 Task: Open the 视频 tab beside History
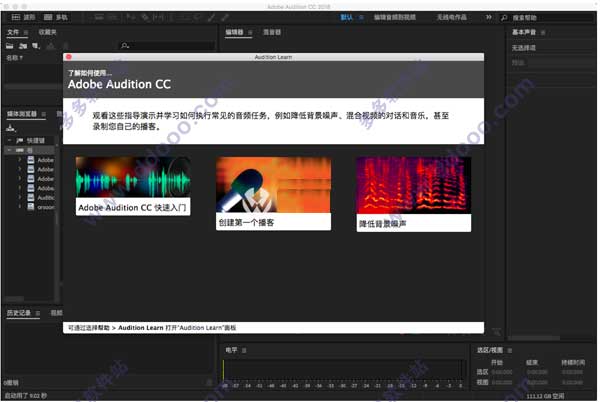[56, 313]
